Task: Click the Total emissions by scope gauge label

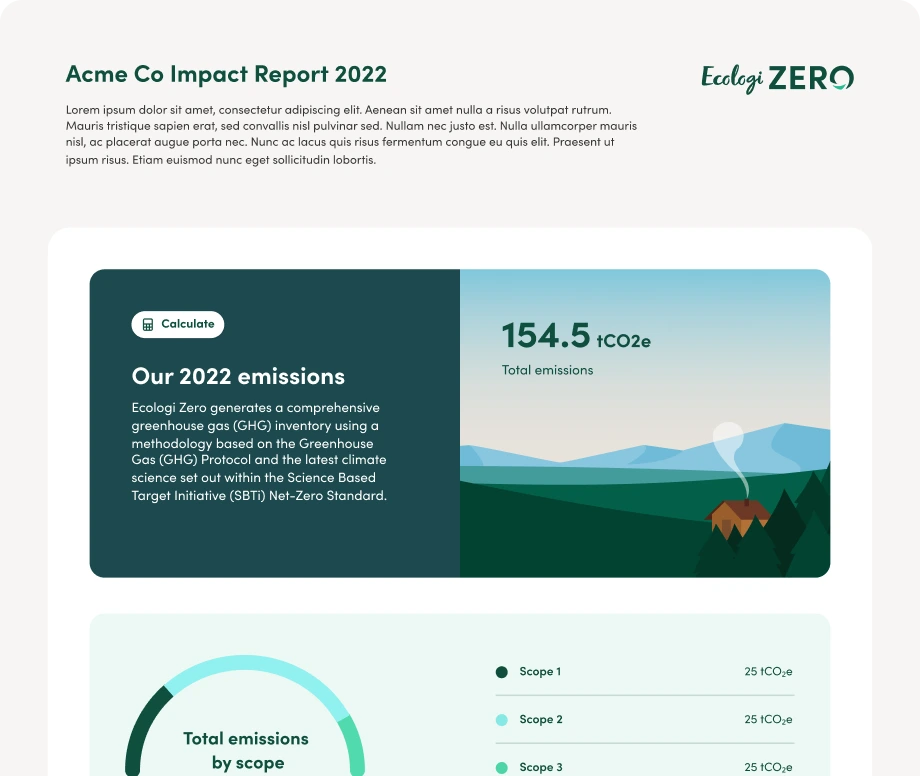Action: pyautogui.click(x=246, y=750)
